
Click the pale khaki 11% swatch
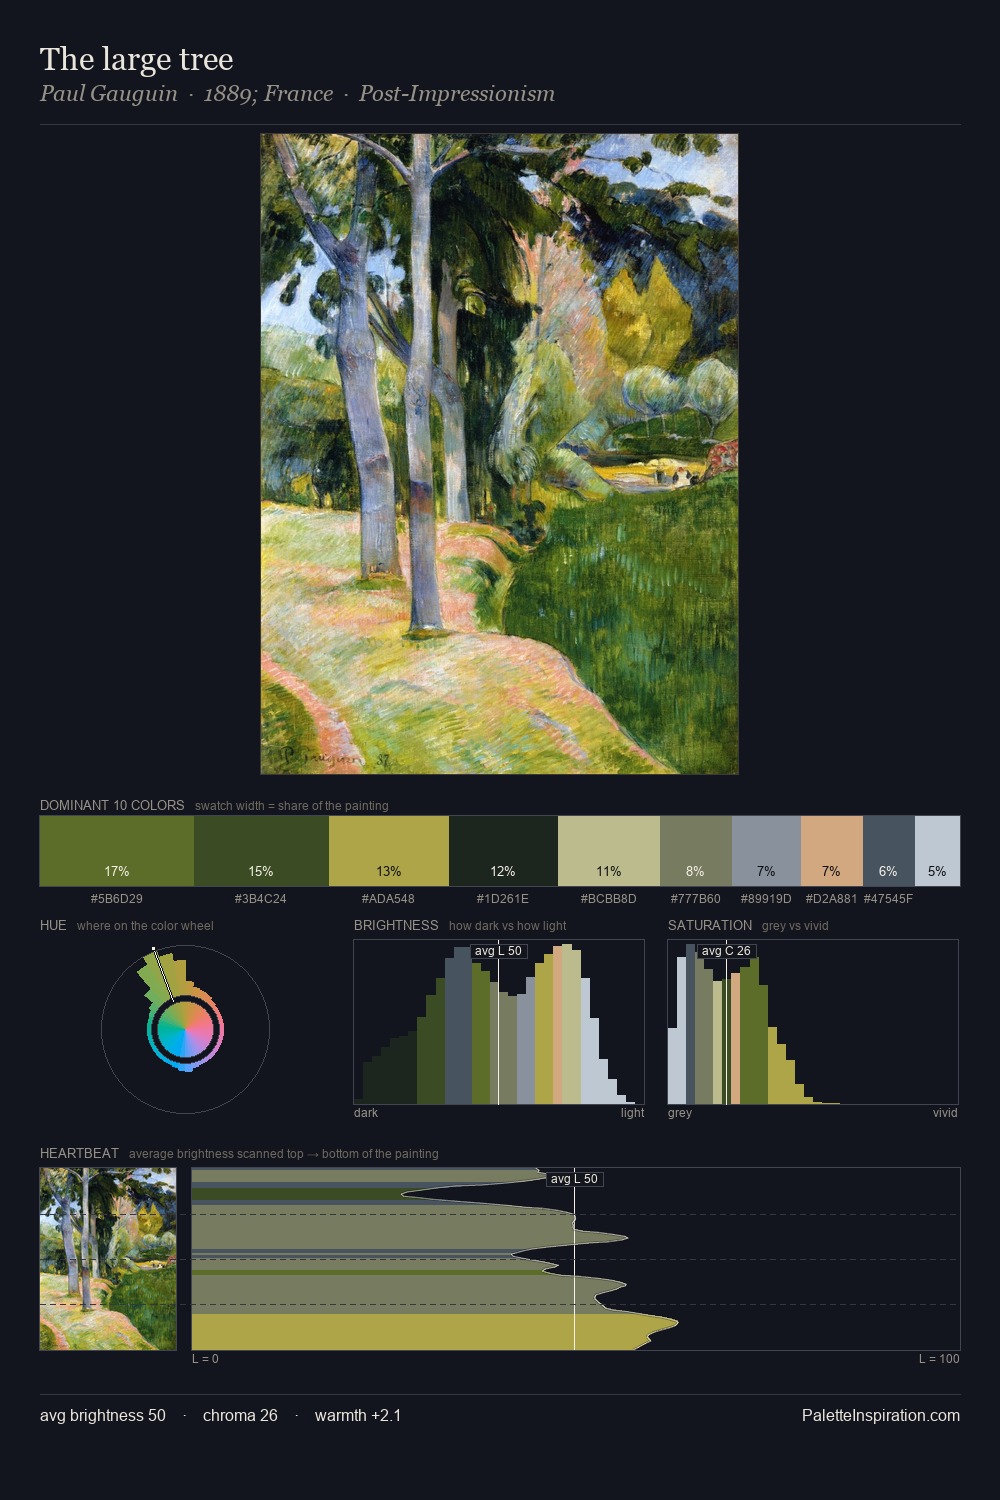coord(609,851)
